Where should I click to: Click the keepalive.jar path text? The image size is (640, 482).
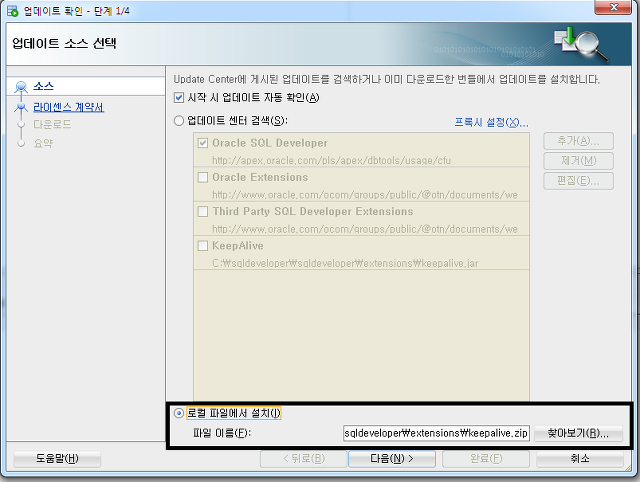(x=345, y=263)
